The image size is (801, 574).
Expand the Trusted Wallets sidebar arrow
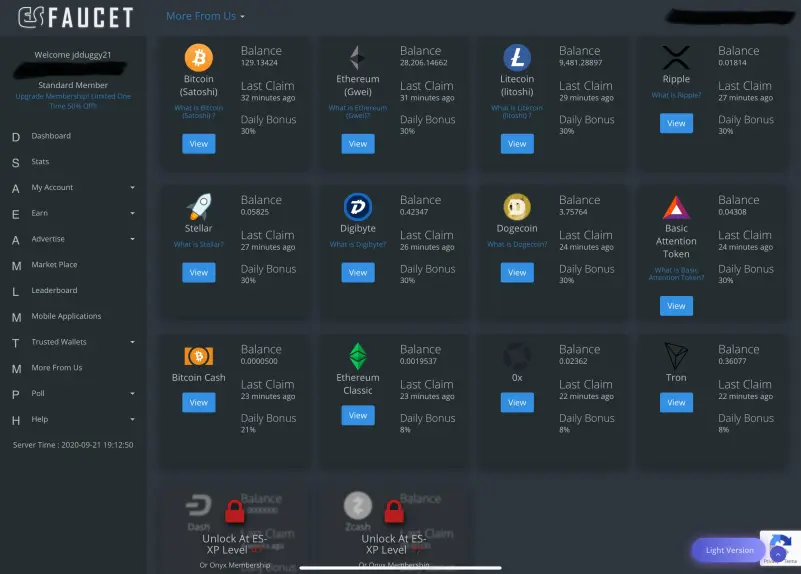pyautogui.click(x=132, y=342)
